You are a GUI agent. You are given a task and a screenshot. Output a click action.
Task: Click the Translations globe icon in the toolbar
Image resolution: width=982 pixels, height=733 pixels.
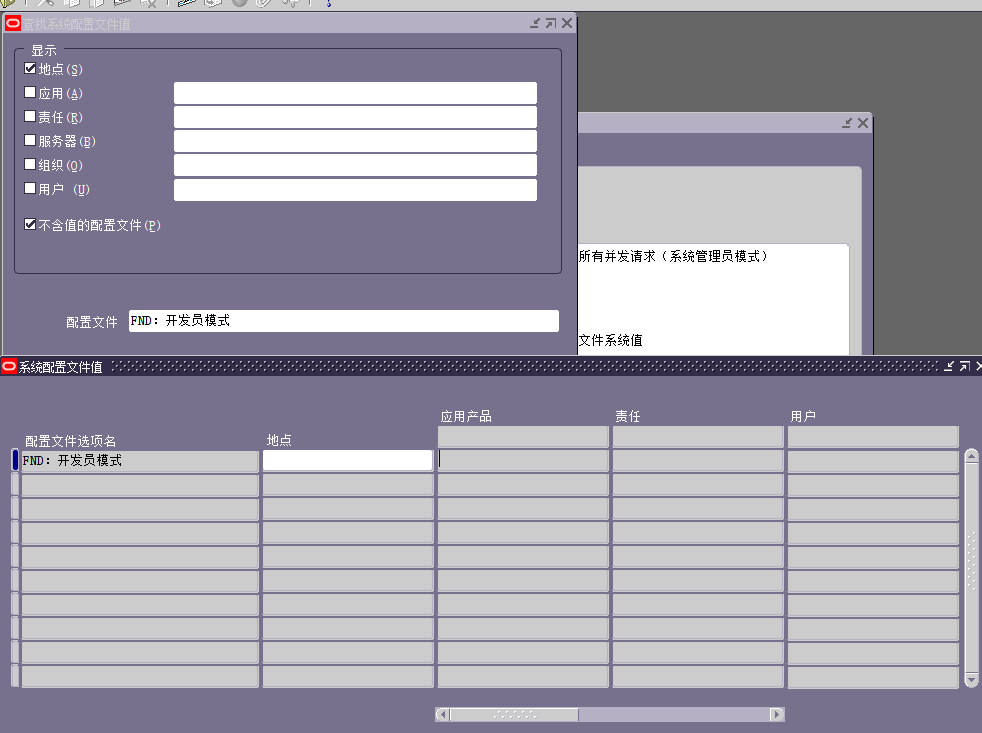click(238, 4)
